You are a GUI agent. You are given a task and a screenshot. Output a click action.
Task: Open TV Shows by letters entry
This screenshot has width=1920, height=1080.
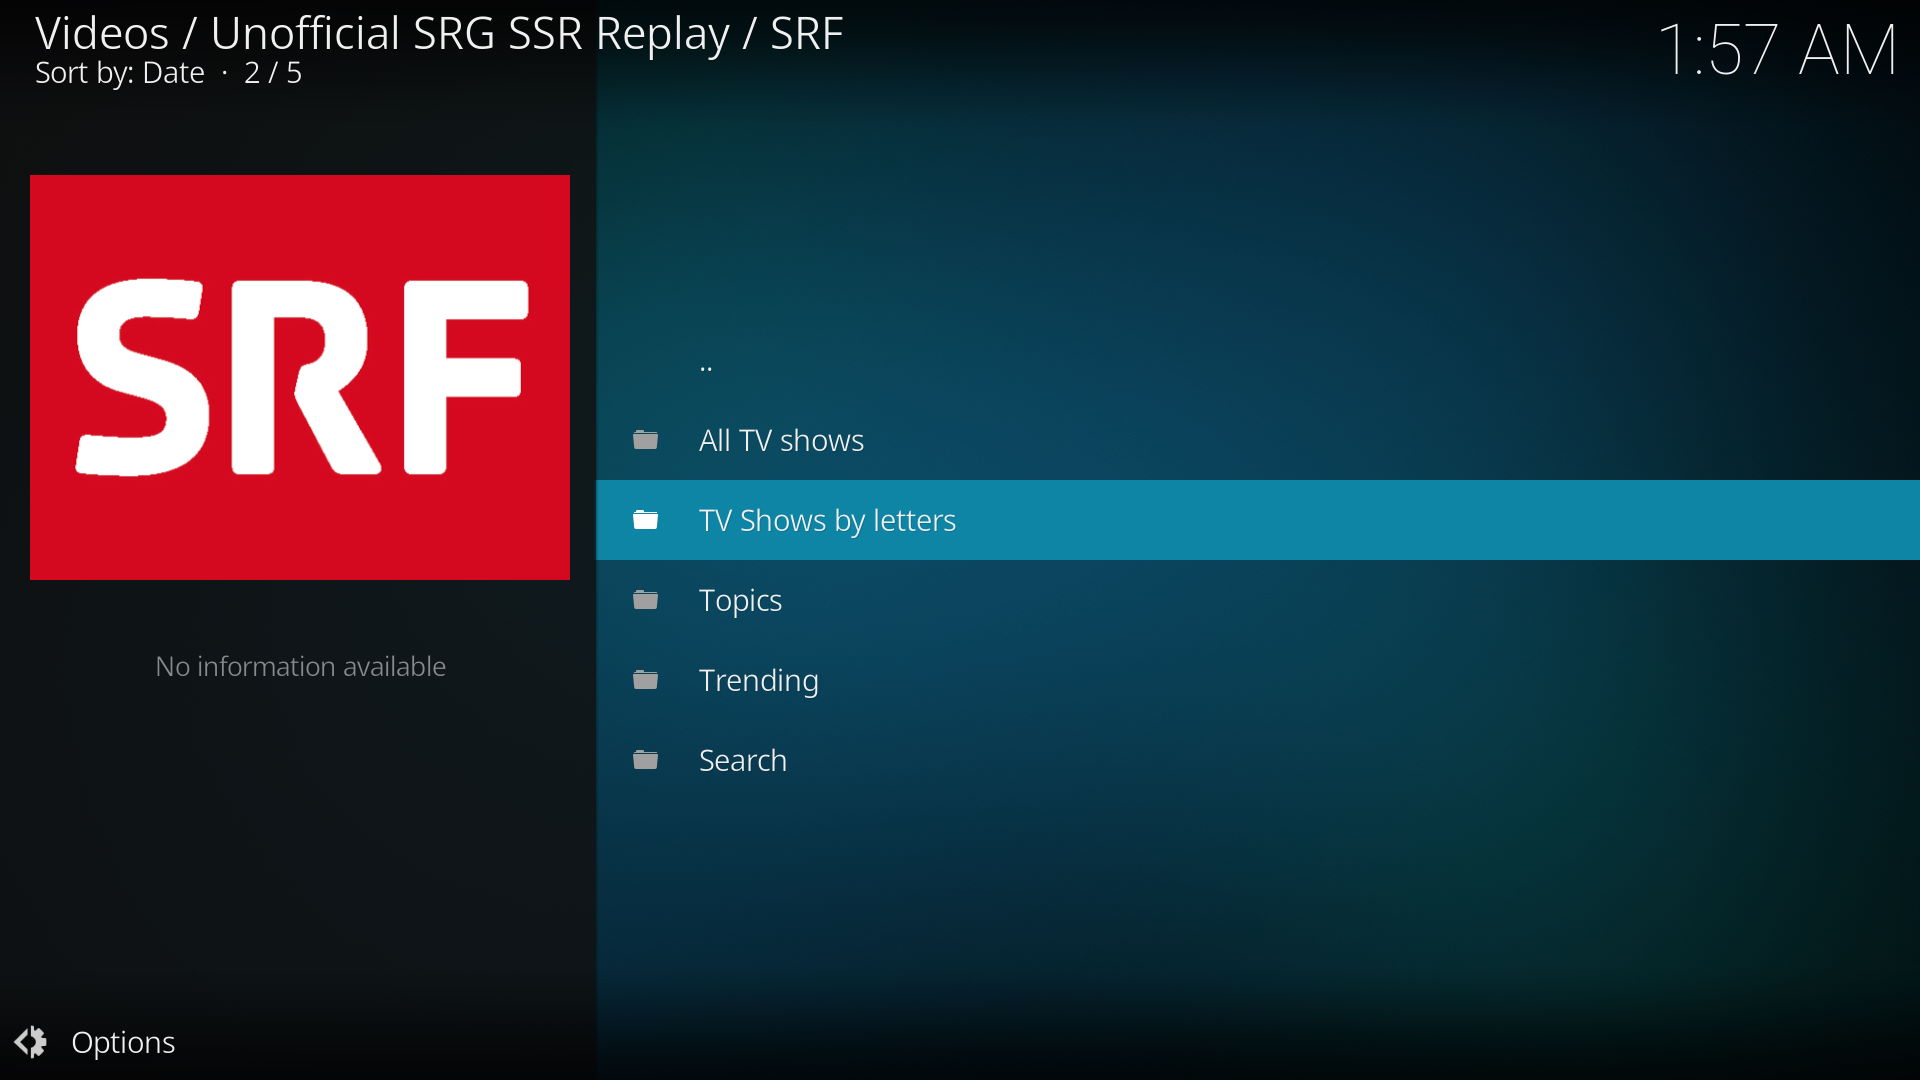point(827,520)
